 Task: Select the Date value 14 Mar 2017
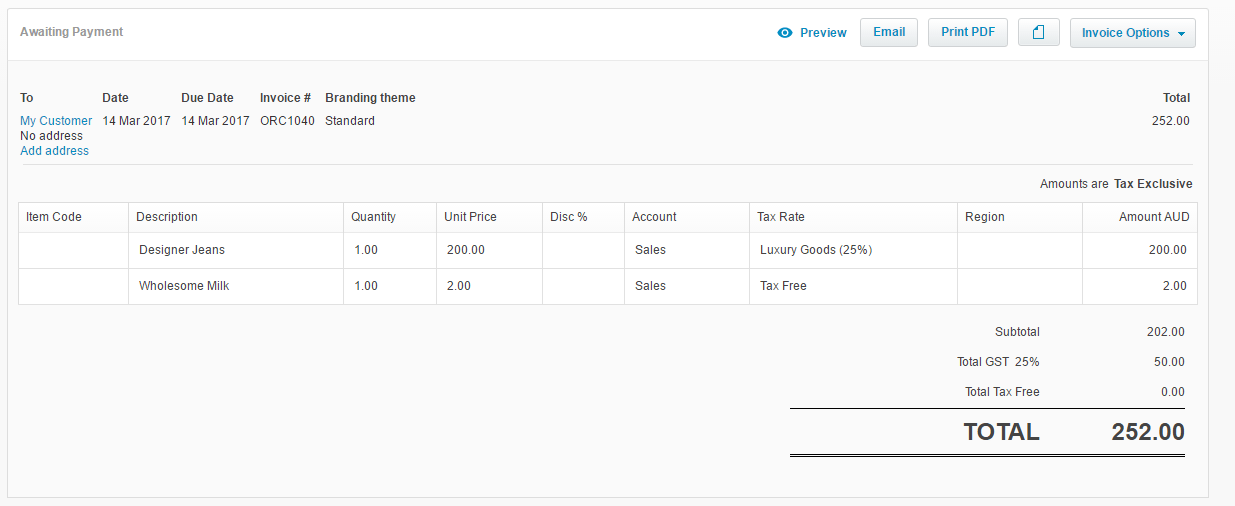136,121
